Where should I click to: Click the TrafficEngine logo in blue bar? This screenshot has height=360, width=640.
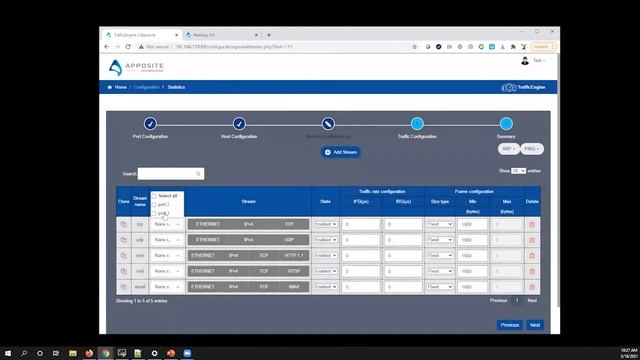524,87
